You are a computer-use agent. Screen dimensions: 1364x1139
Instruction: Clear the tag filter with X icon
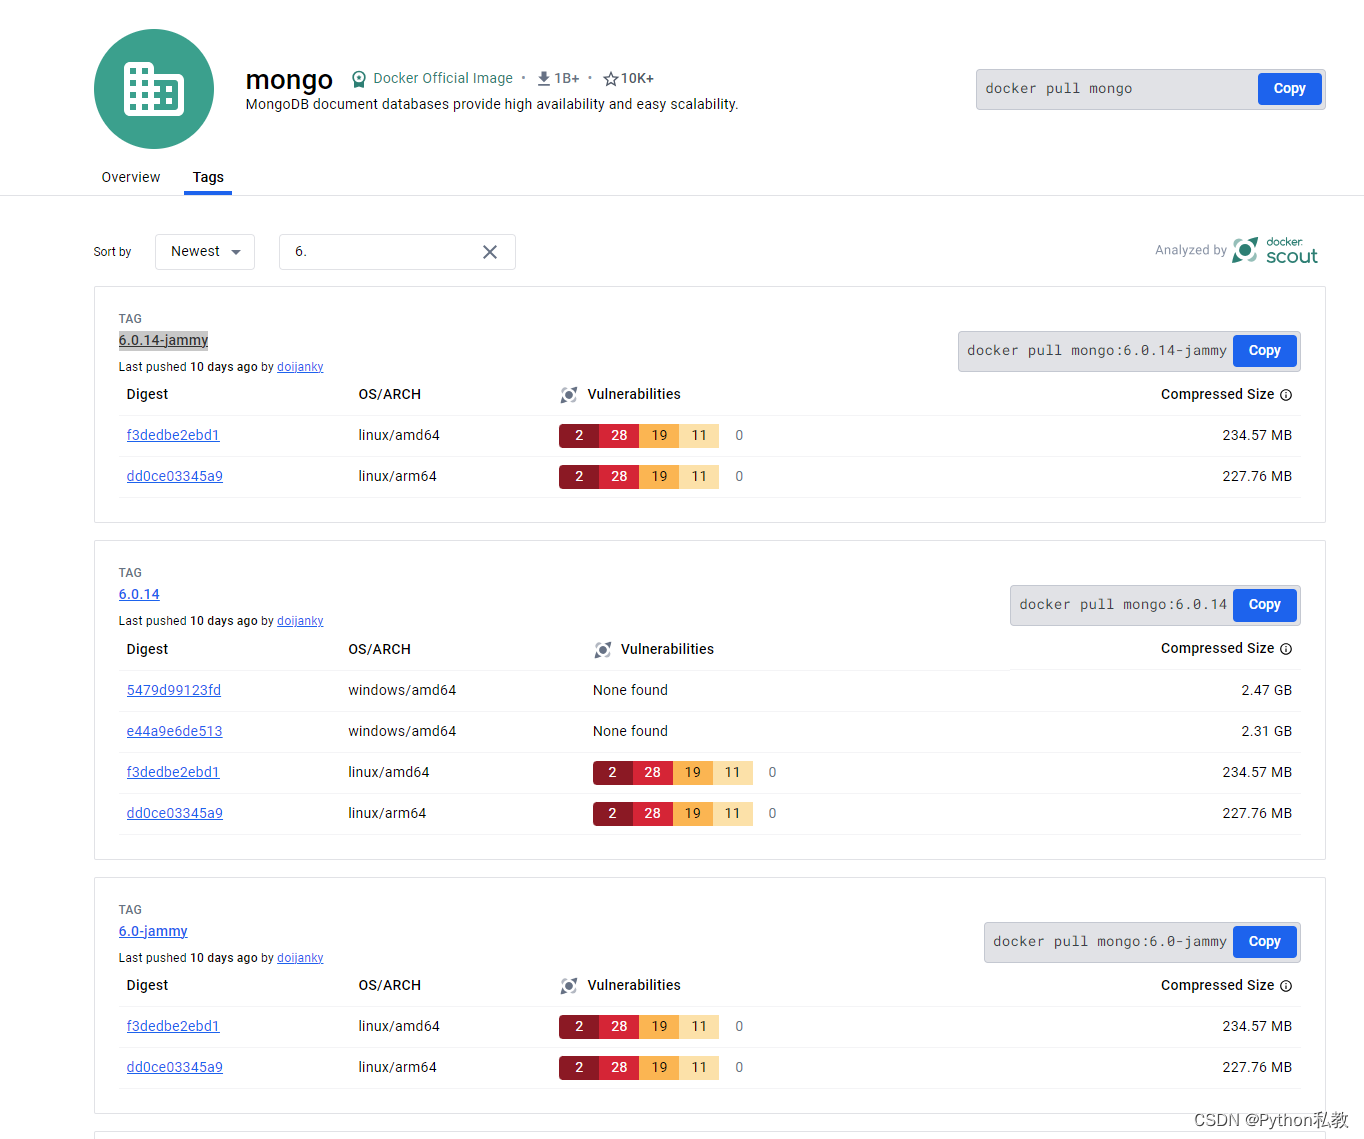point(490,252)
